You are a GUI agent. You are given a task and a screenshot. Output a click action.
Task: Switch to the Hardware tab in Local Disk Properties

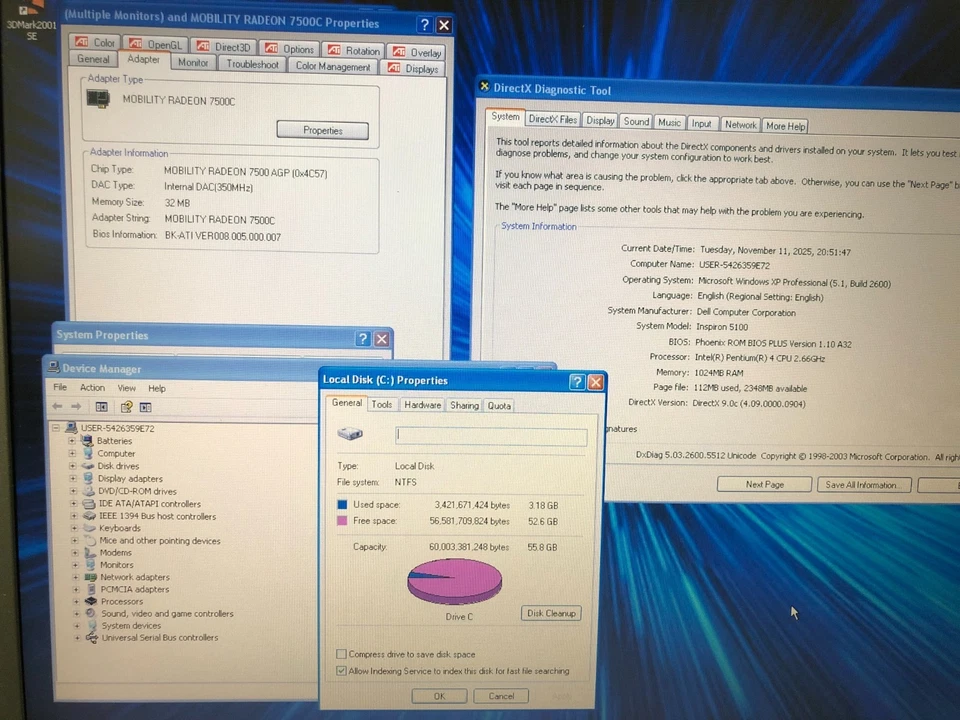[x=422, y=405]
